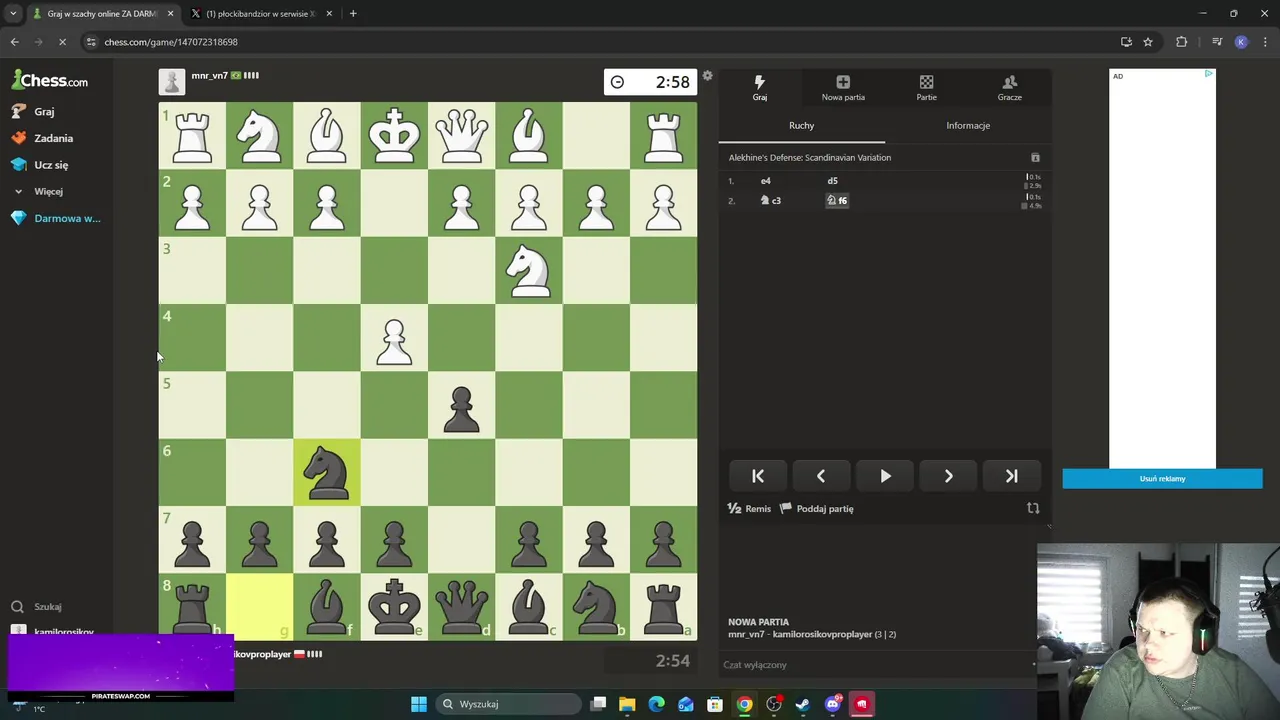Select knight f6 move in move list
The height and width of the screenshot is (720, 1280).
[x=837, y=200]
